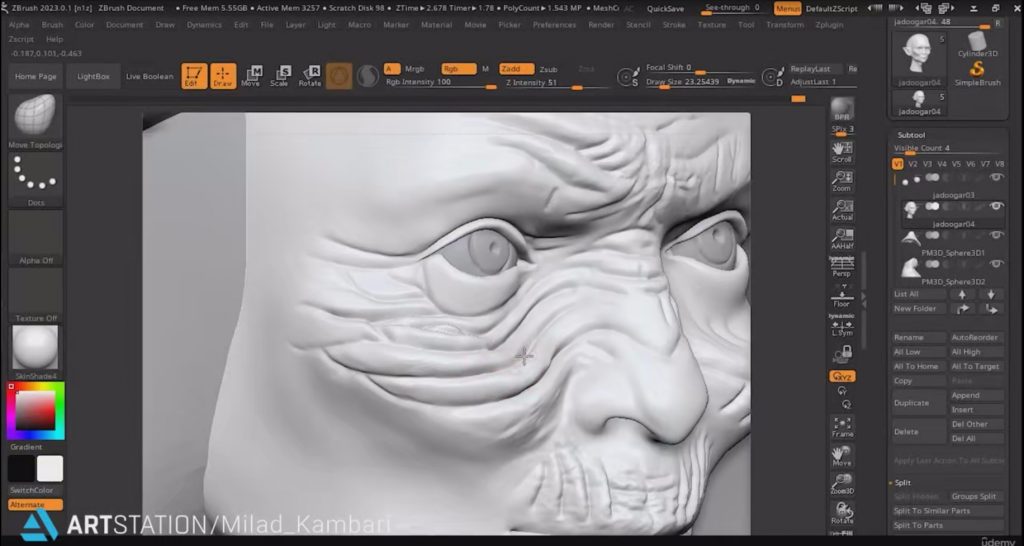The width and height of the screenshot is (1024, 546).
Task: Click the sphere material preview icon beside Gizmo
Action: (x=368, y=76)
